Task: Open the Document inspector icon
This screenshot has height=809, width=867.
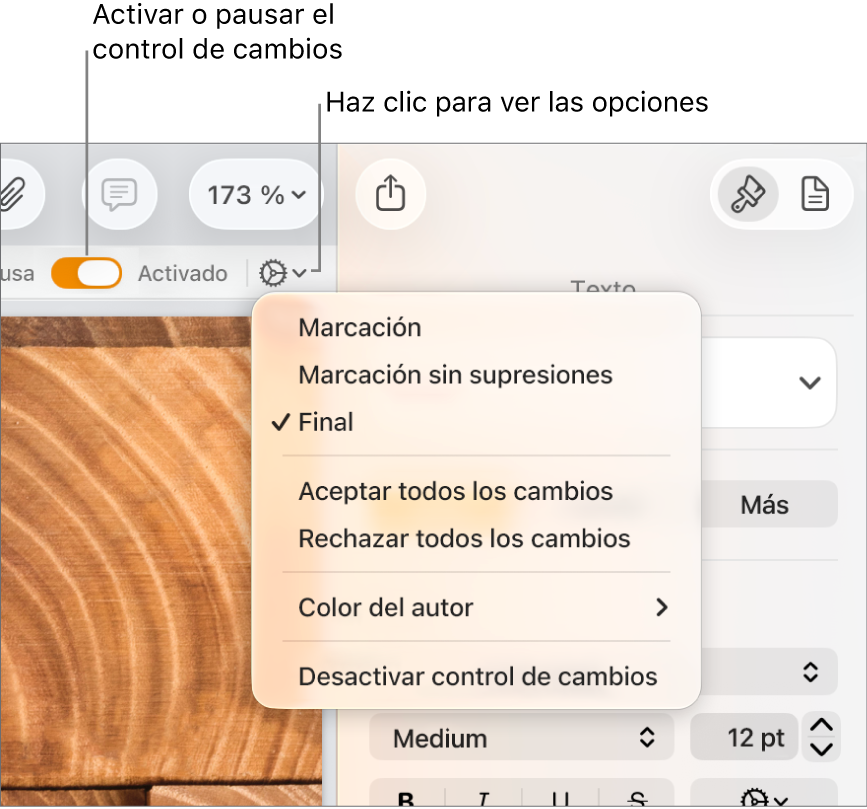Action: click(x=815, y=194)
